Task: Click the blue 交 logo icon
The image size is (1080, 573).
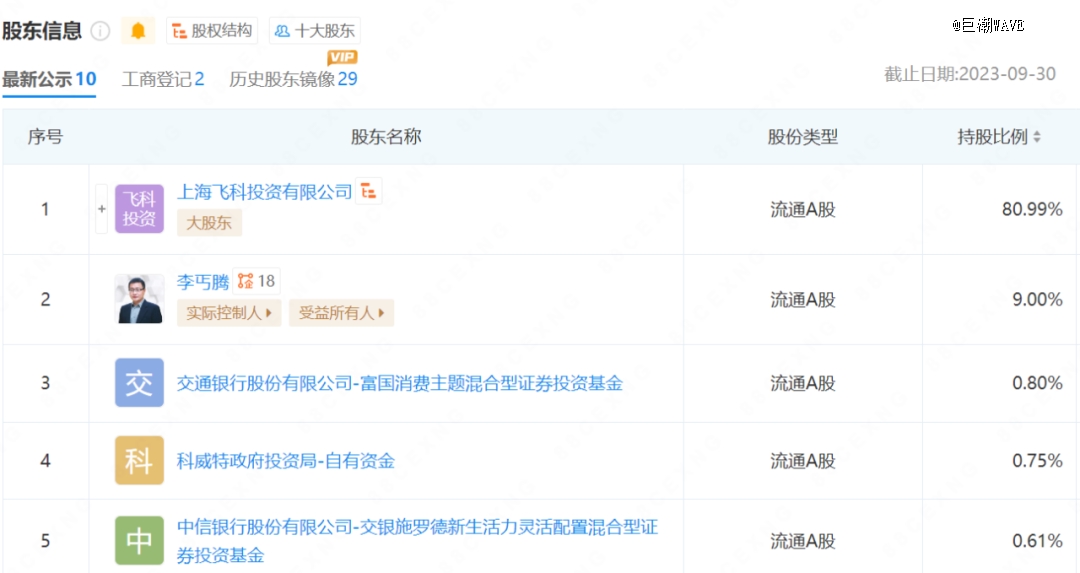Action: click(139, 382)
